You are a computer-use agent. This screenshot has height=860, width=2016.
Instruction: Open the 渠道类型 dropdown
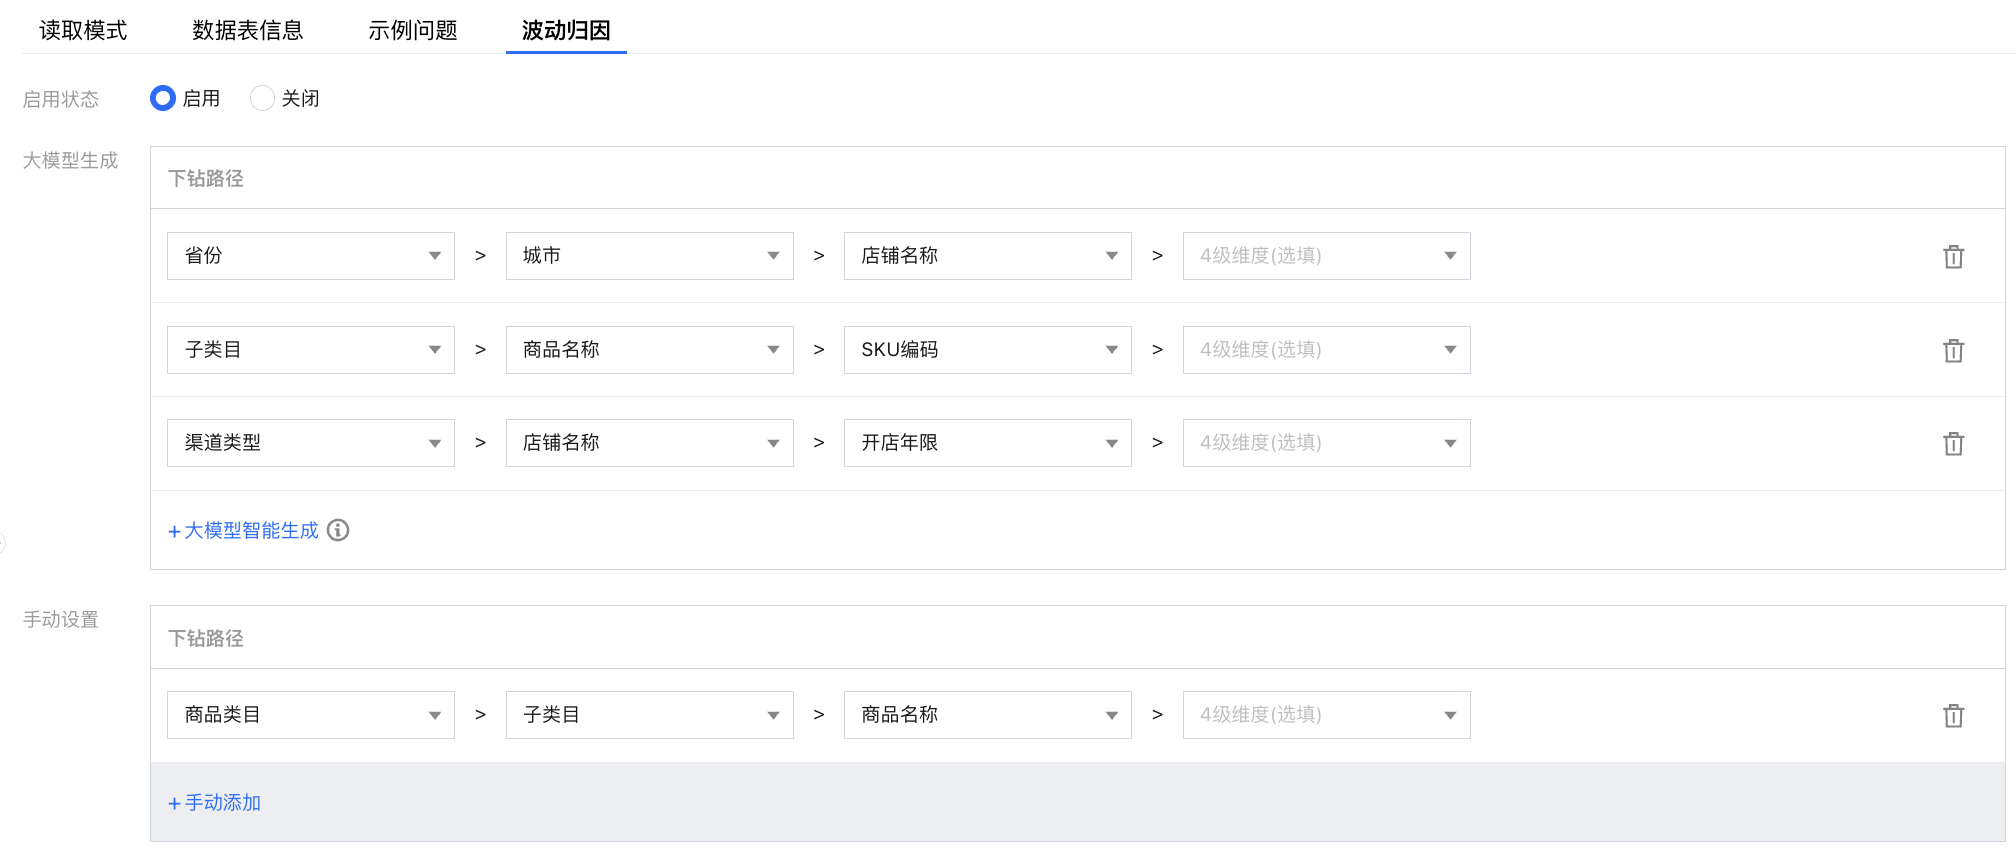(310, 443)
